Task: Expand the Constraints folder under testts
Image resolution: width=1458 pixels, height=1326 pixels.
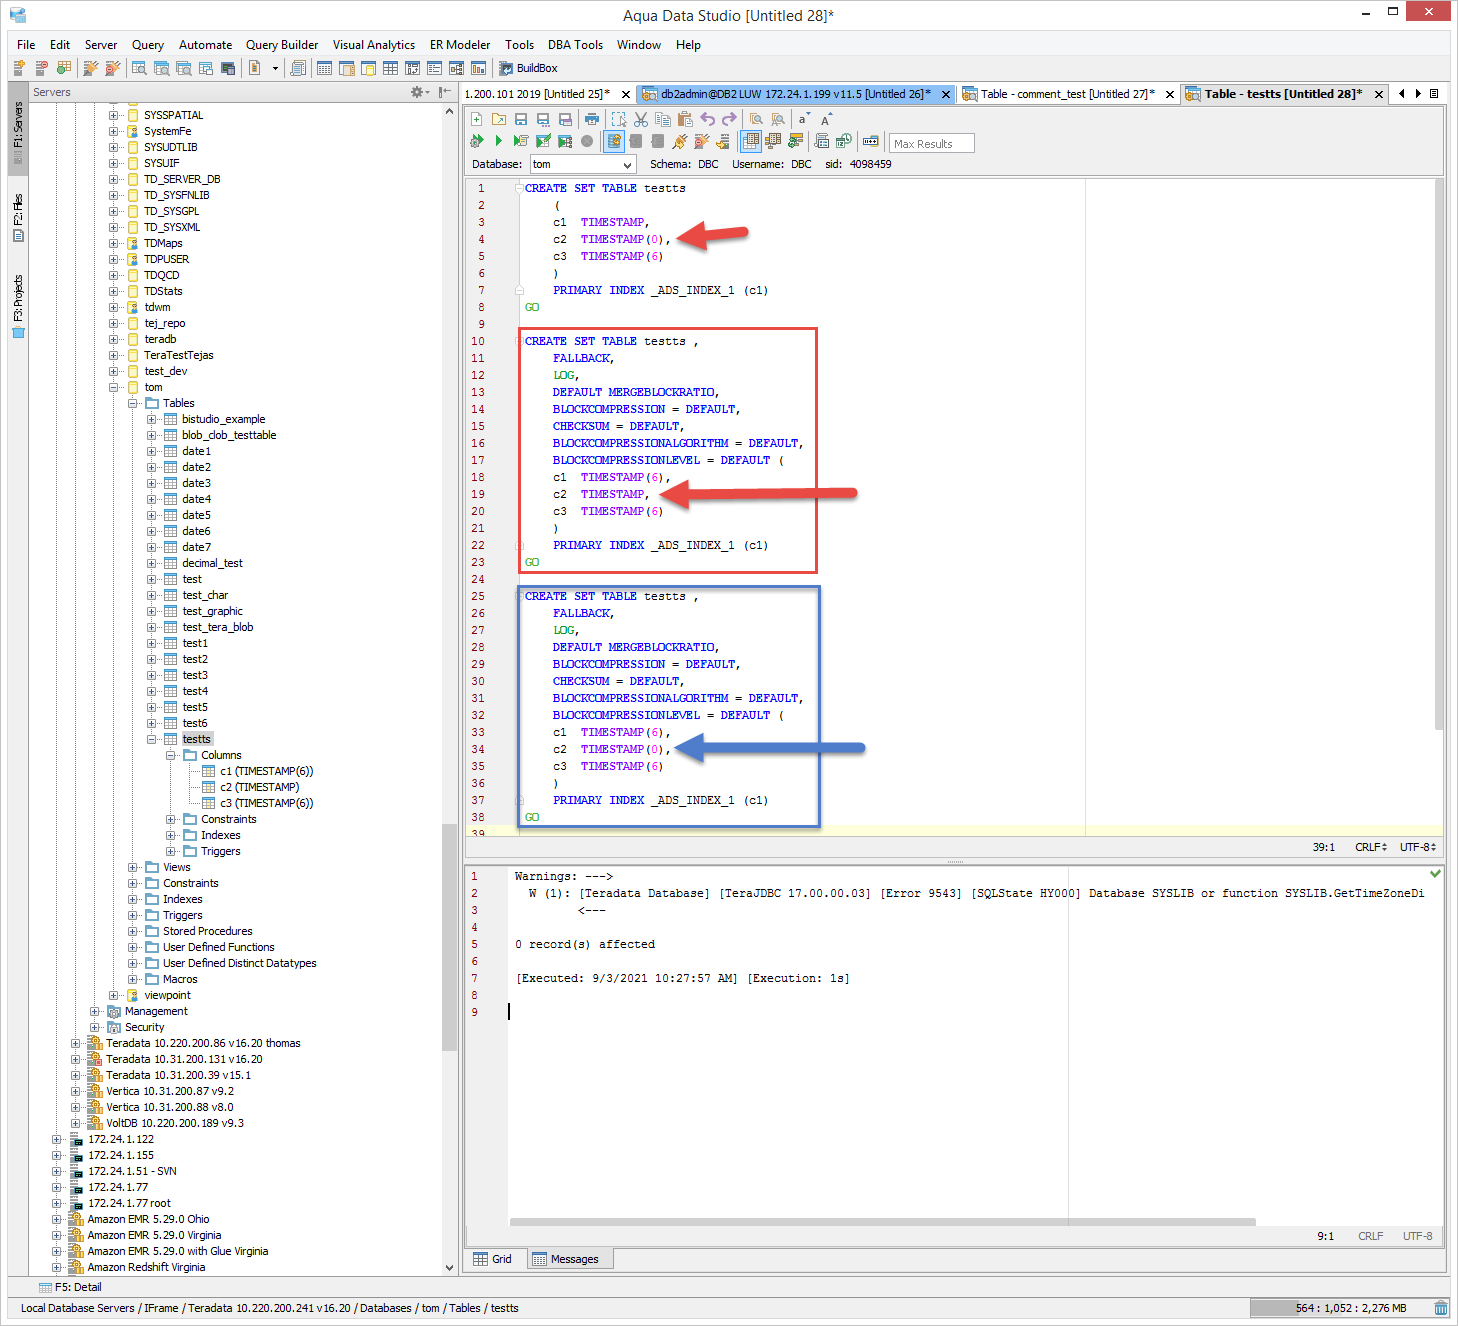Action: tap(171, 819)
